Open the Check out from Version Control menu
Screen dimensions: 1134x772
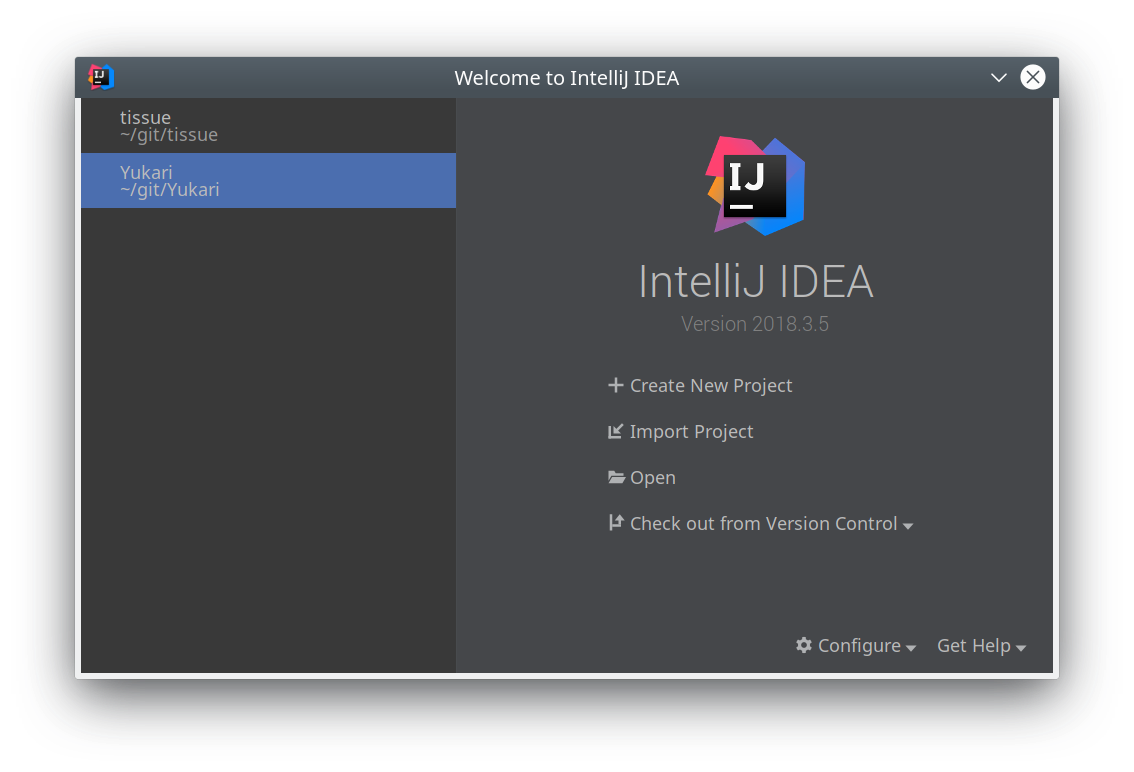coord(764,524)
